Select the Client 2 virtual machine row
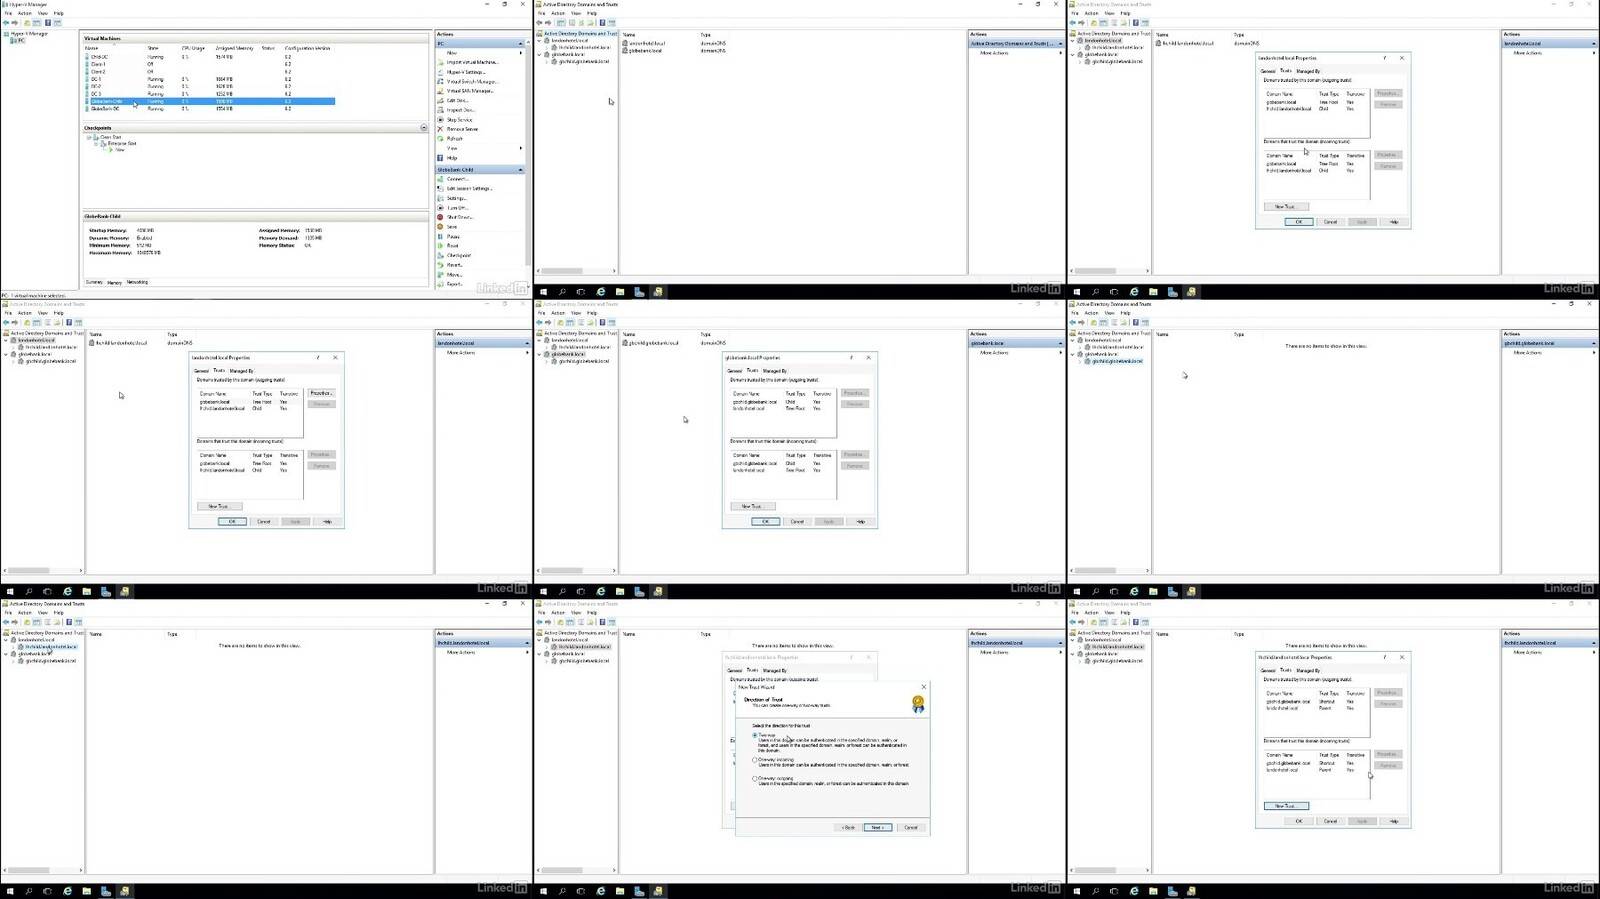This screenshot has width=1600, height=899. [208, 71]
